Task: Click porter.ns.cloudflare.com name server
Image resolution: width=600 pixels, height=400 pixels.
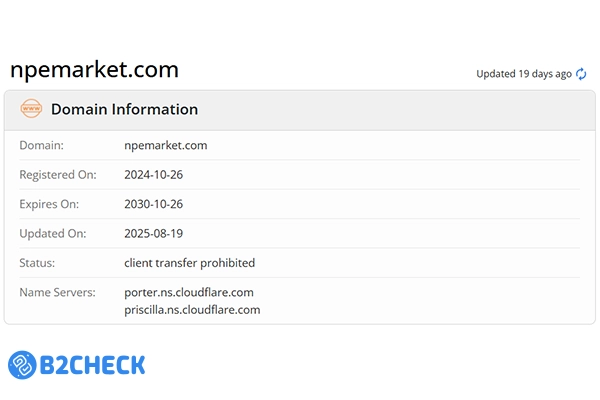Action: tap(188, 292)
